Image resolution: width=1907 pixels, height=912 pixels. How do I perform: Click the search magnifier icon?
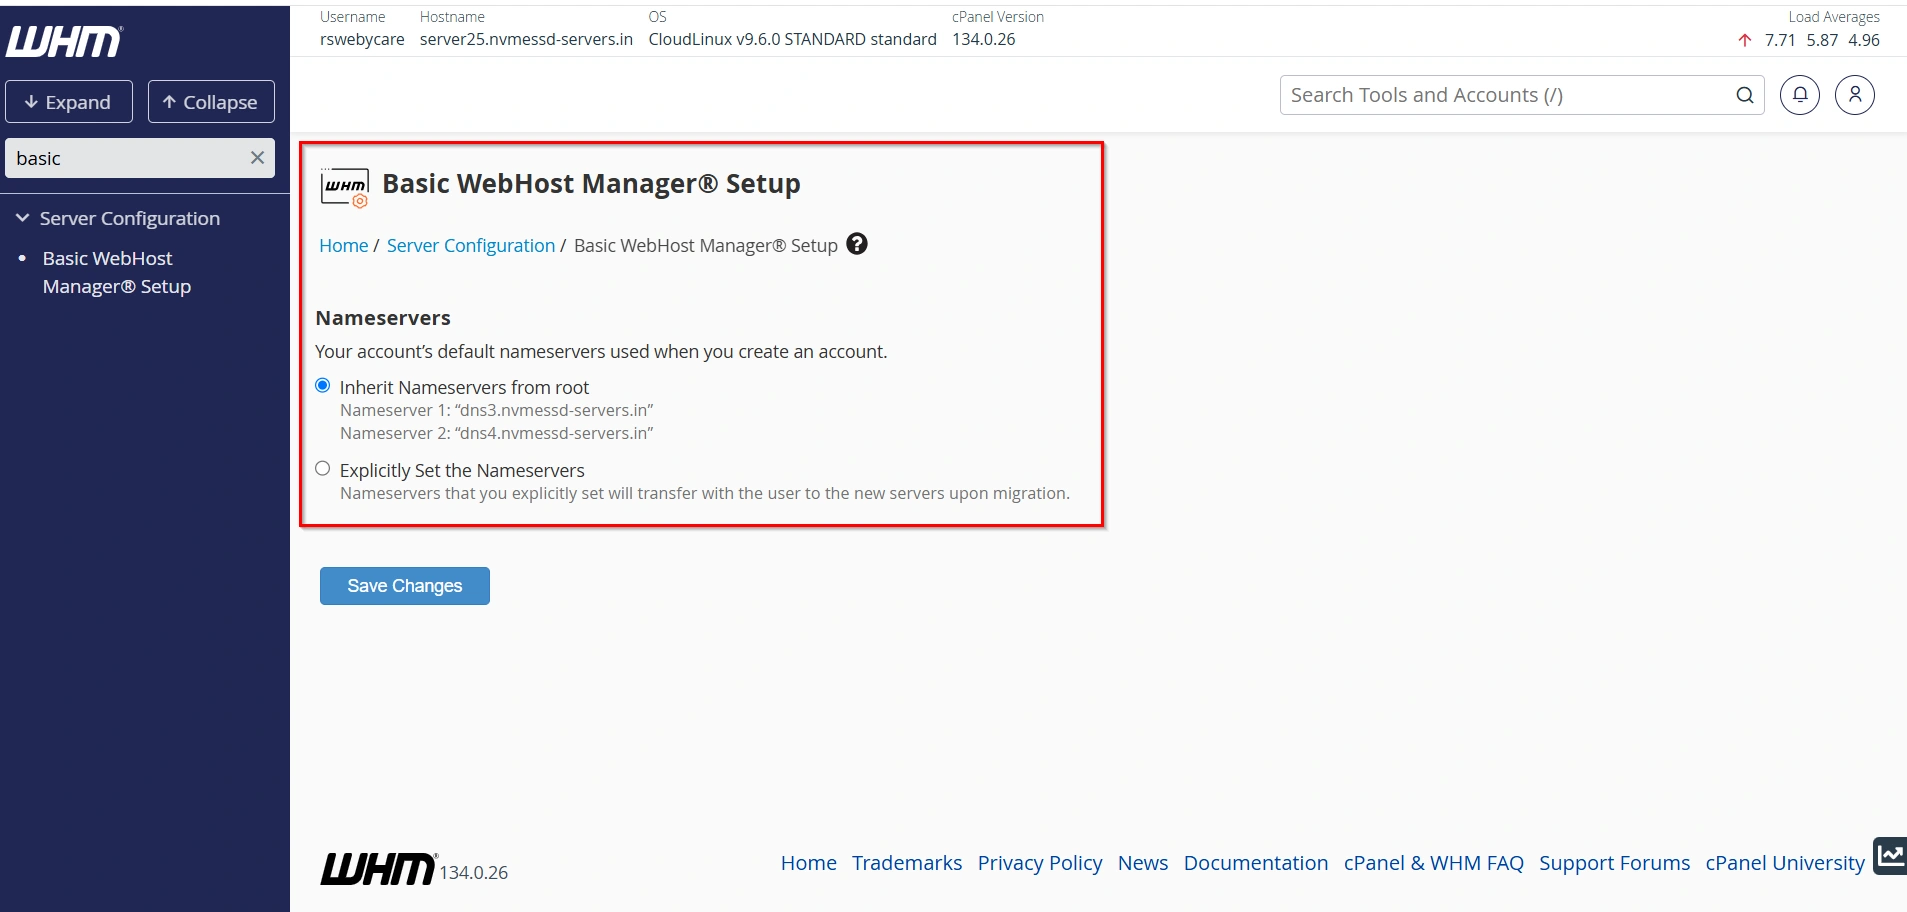(1745, 95)
